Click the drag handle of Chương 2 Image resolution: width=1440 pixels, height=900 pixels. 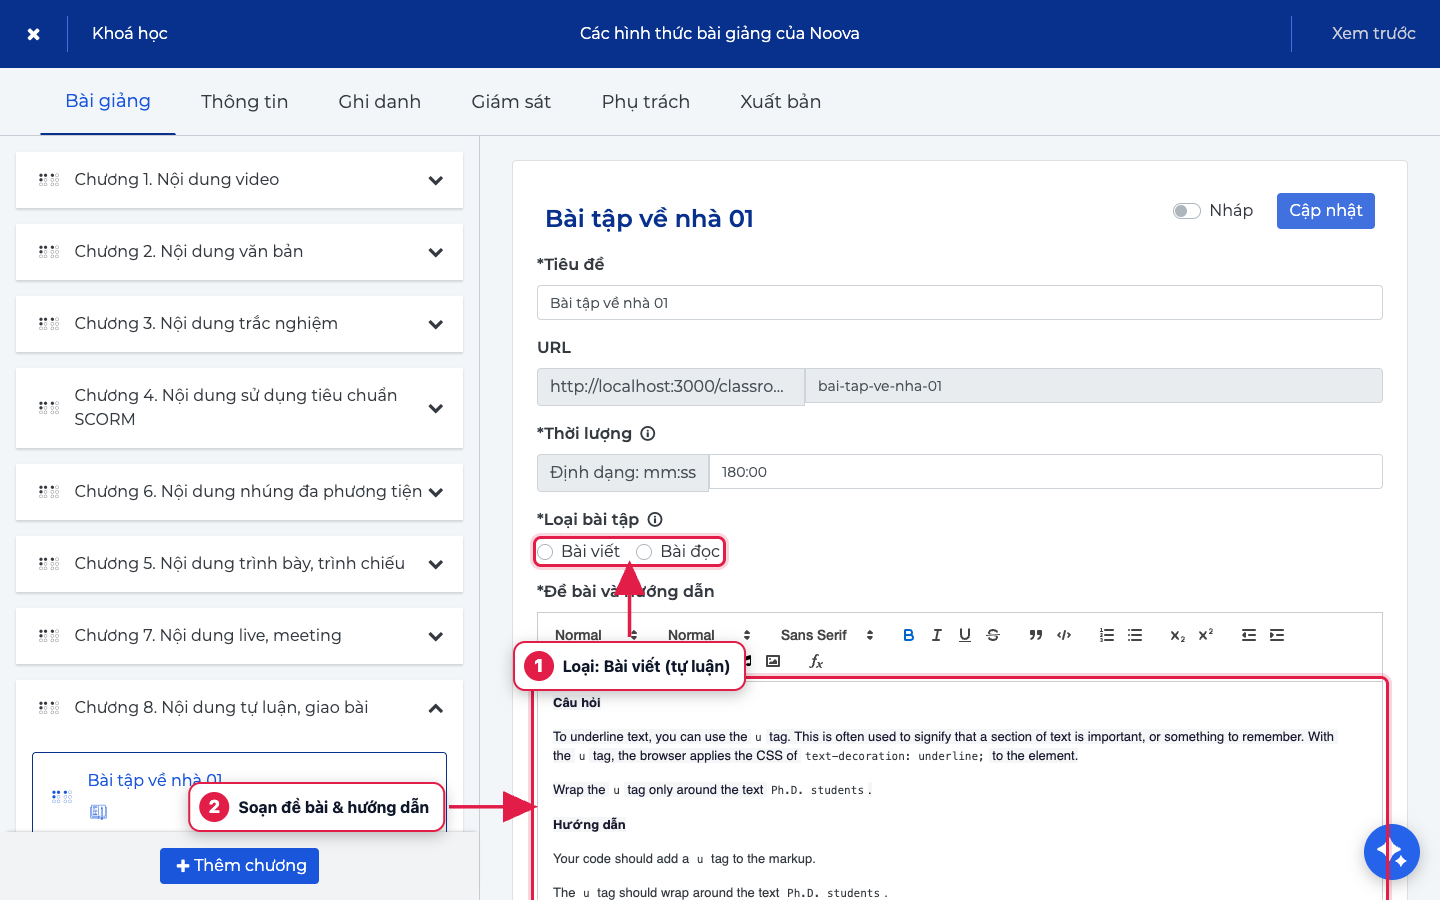pyautogui.click(x=49, y=252)
